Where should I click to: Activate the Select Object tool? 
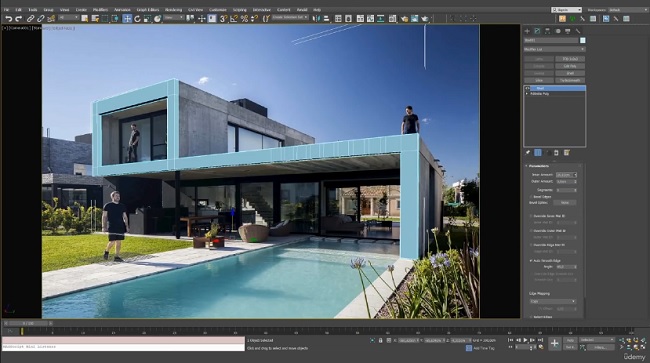pos(85,19)
